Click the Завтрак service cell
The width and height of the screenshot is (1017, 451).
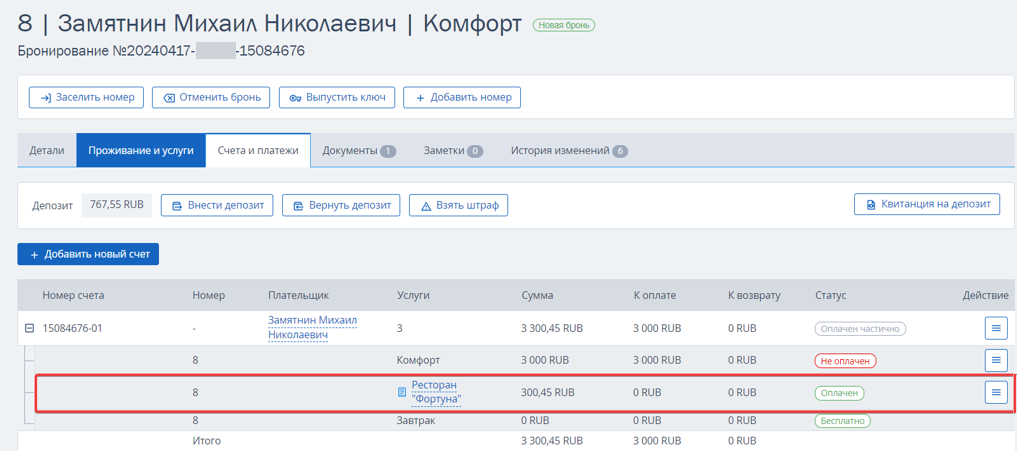click(414, 421)
